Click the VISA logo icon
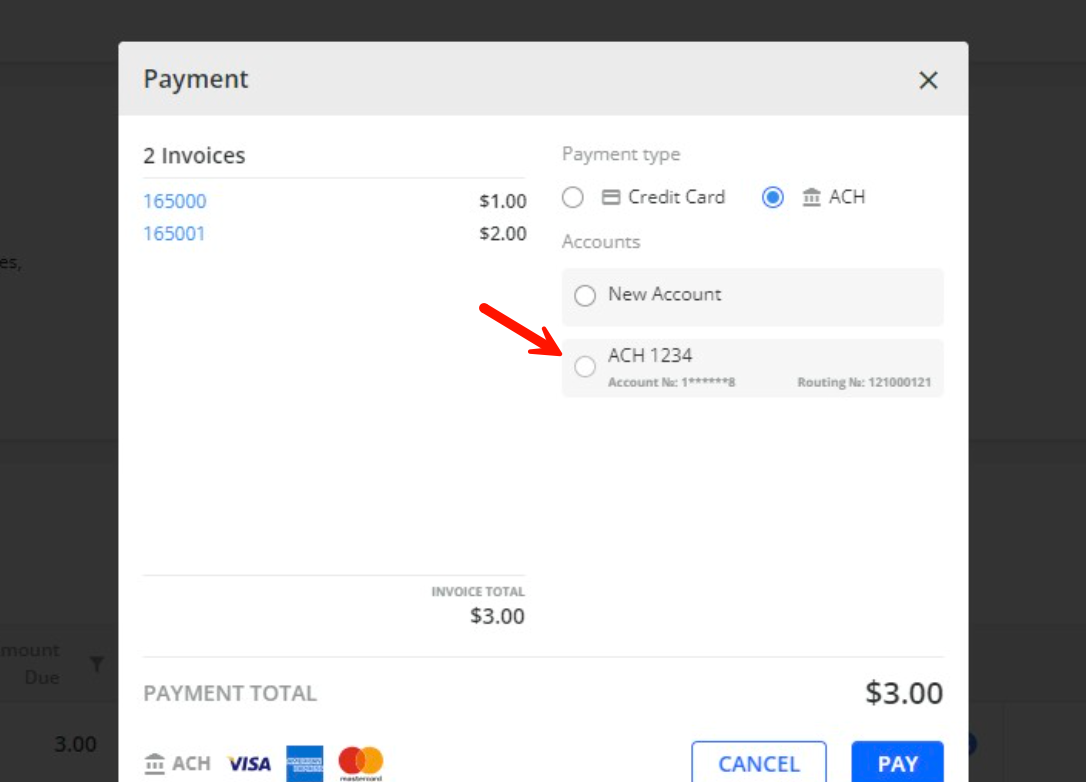The image size is (1086, 782). point(249,764)
